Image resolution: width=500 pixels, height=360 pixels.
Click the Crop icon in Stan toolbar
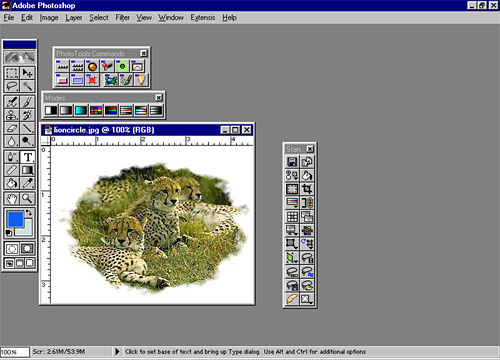coord(307,189)
